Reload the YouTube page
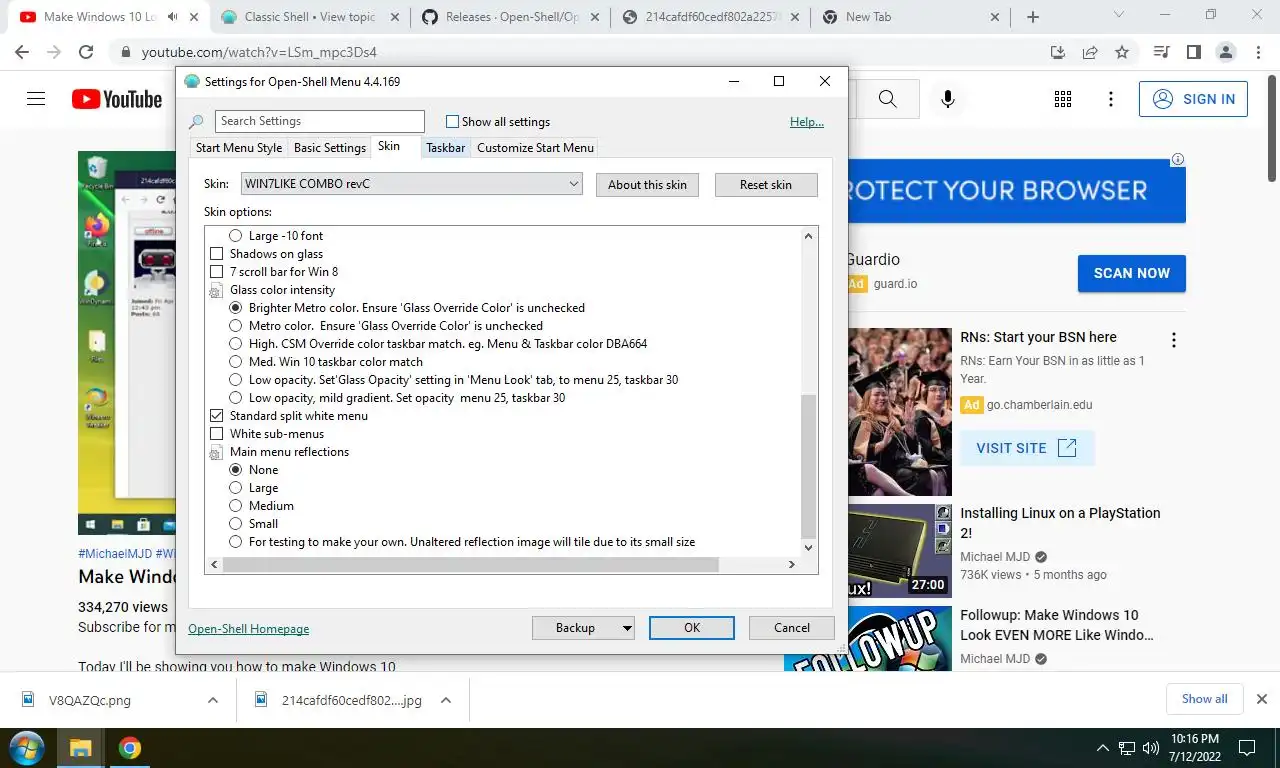The width and height of the screenshot is (1280, 768). [x=86, y=52]
